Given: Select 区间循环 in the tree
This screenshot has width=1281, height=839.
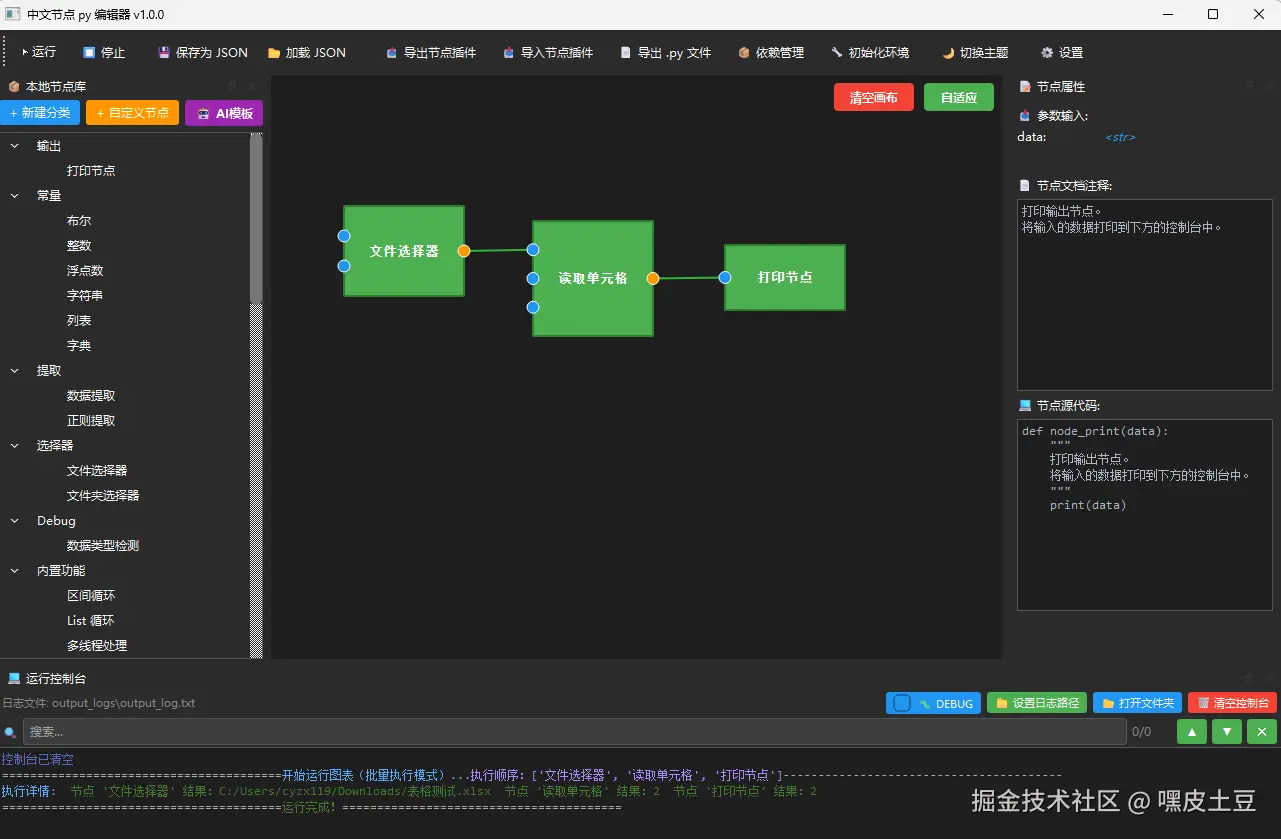Looking at the screenshot, I should pos(91,596).
